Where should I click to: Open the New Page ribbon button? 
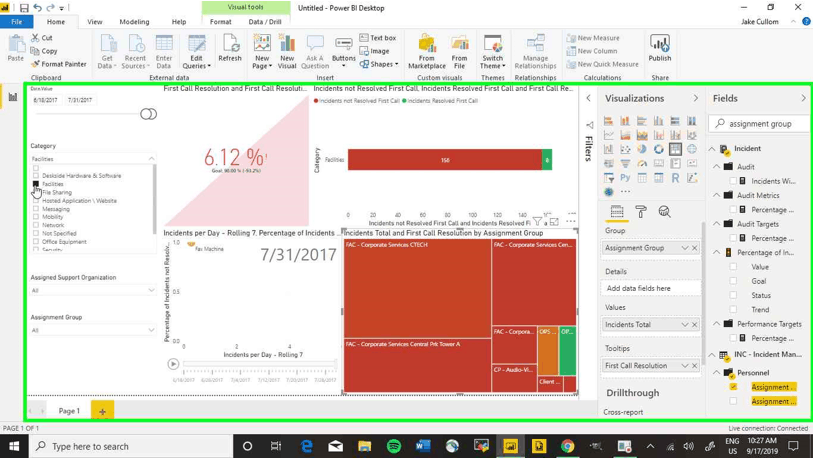pyautogui.click(x=262, y=51)
